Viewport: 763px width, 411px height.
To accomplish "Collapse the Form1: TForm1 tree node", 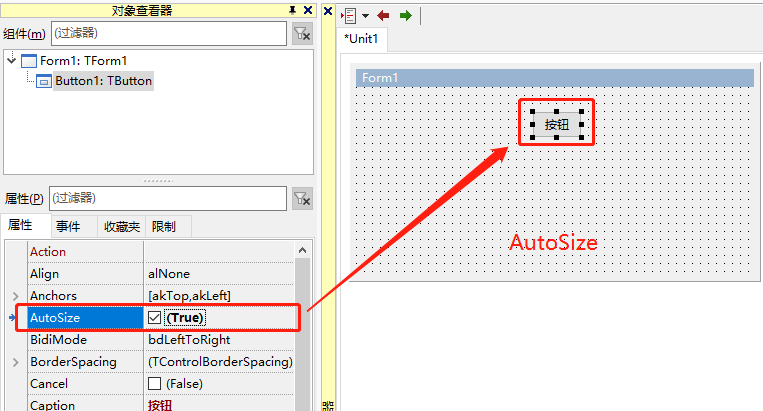I will pyautogui.click(x=12, y=60).
